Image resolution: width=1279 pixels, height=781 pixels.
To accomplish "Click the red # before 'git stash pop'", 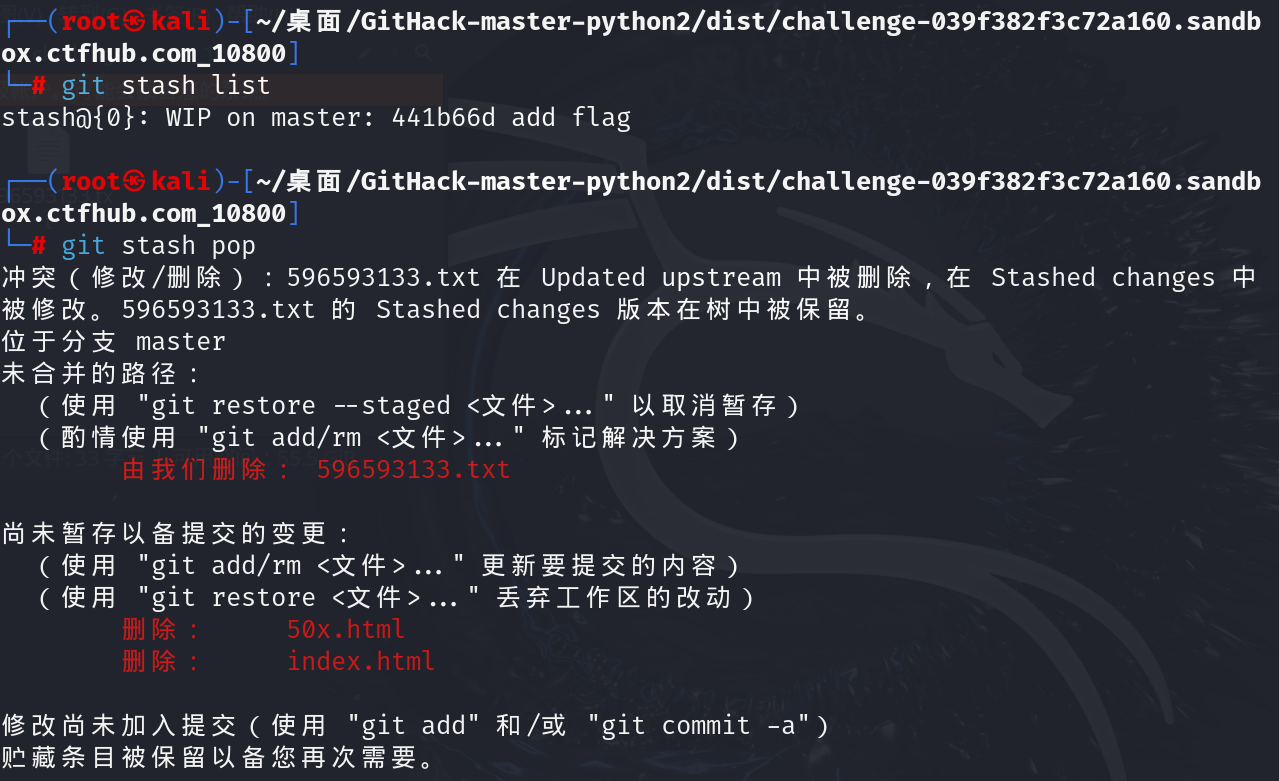I will tap(39, 246).
